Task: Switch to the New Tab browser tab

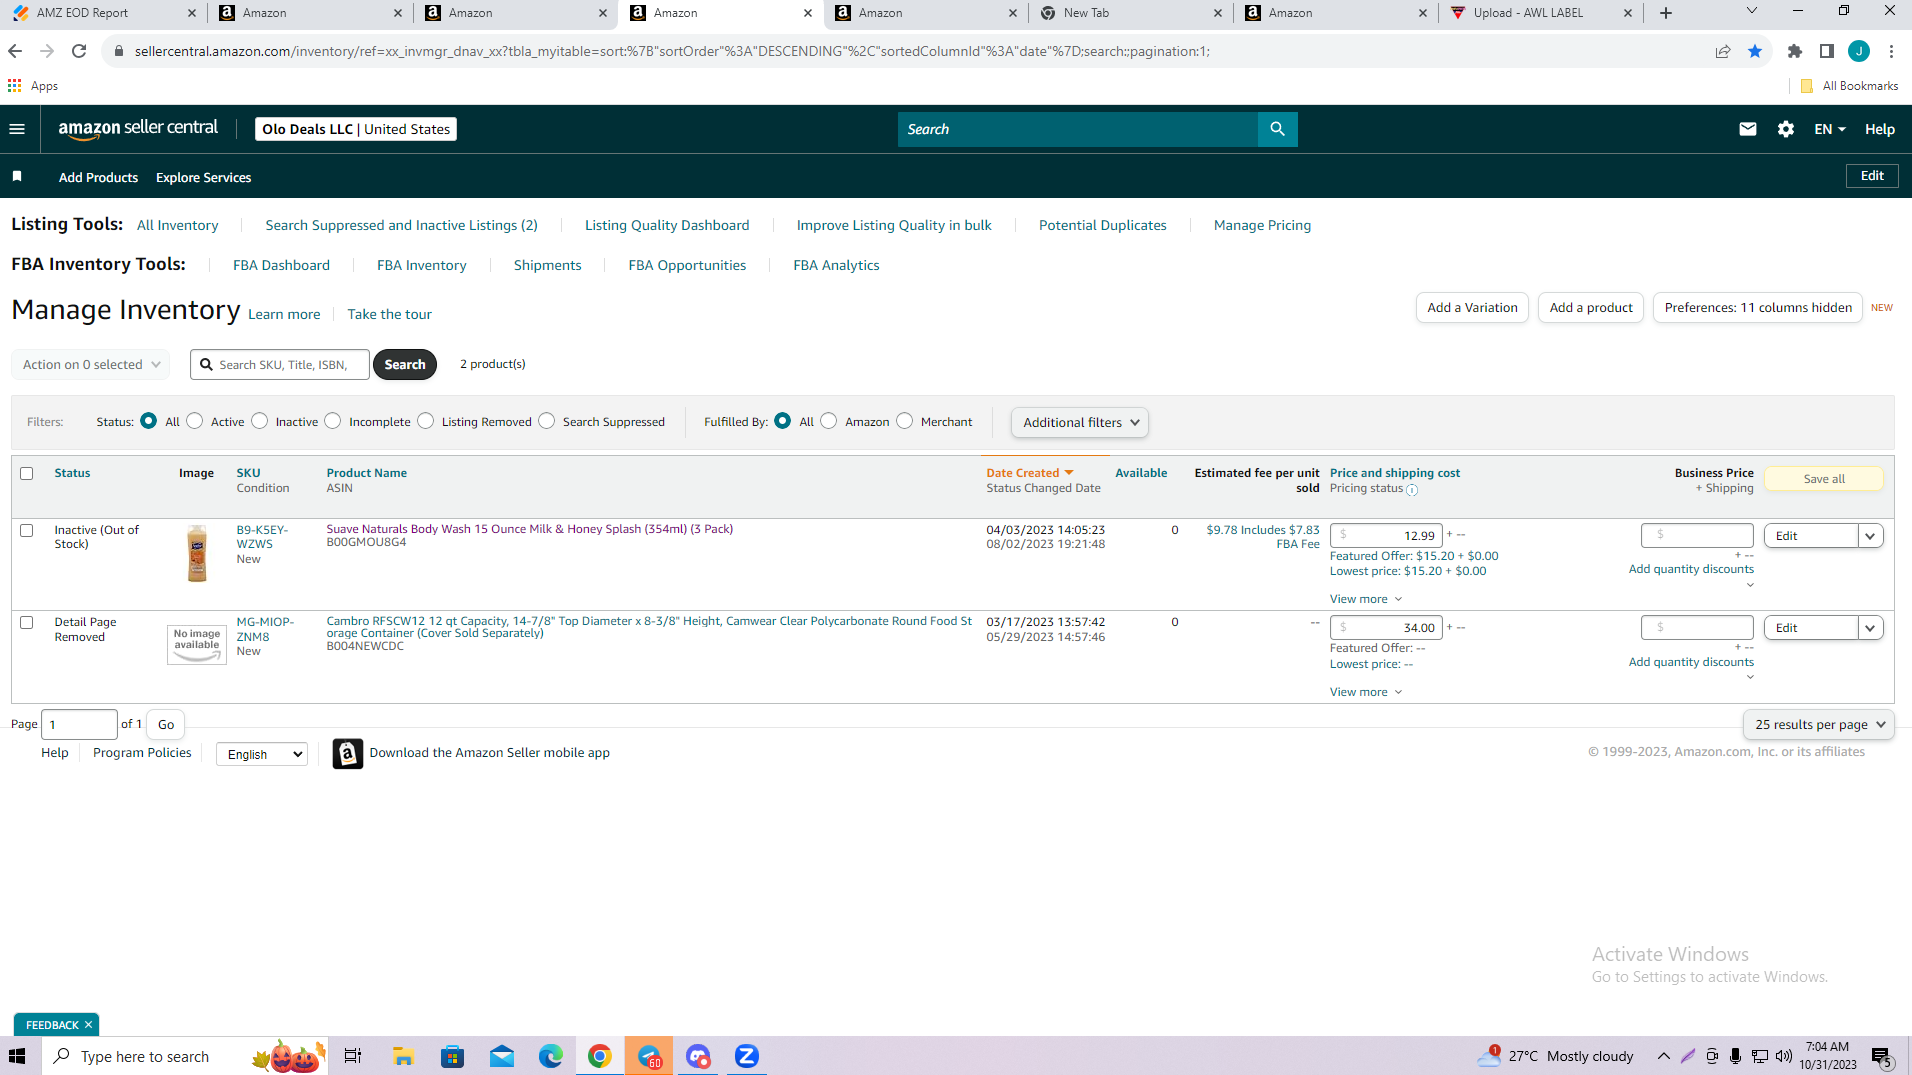Action: point(1132,13)
